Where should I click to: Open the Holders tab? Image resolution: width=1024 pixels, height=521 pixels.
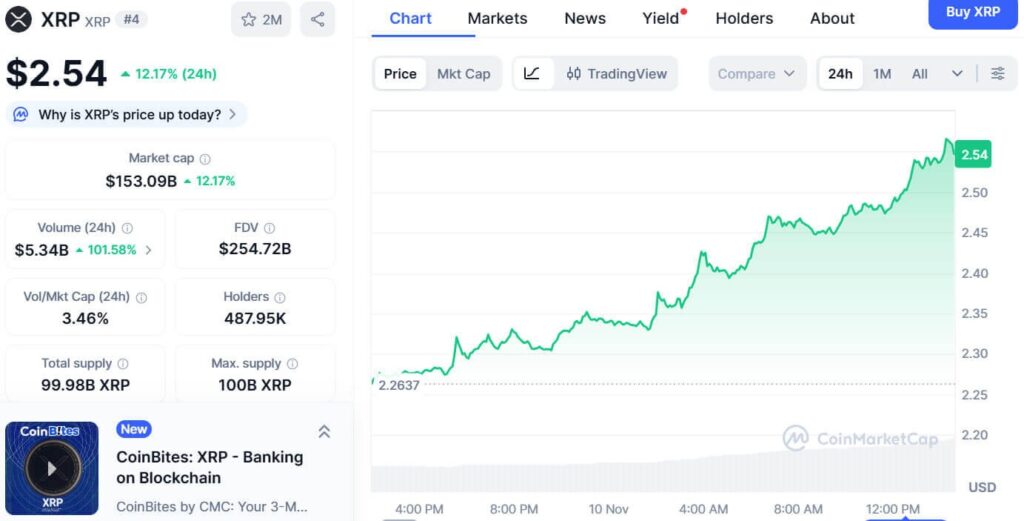744,18
